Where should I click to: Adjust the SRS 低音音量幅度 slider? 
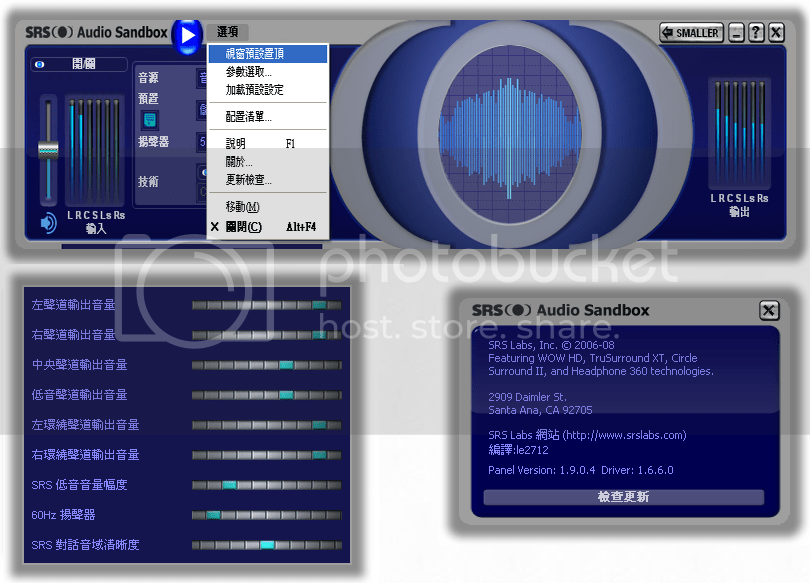pos(267,485)
